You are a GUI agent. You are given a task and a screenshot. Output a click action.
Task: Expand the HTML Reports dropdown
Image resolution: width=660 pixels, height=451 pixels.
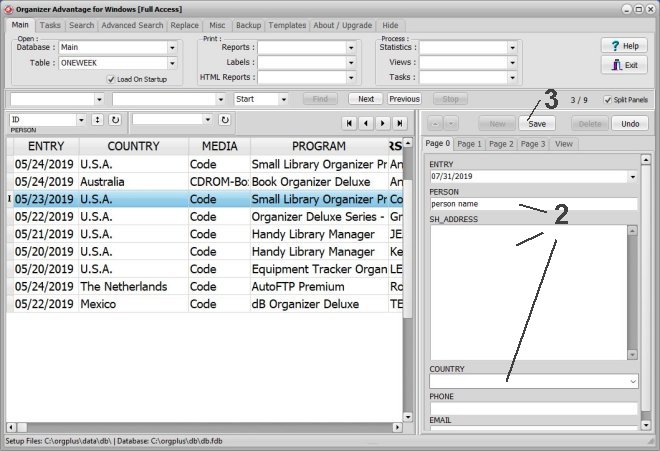pyautogui.click(x=351, y=77)
